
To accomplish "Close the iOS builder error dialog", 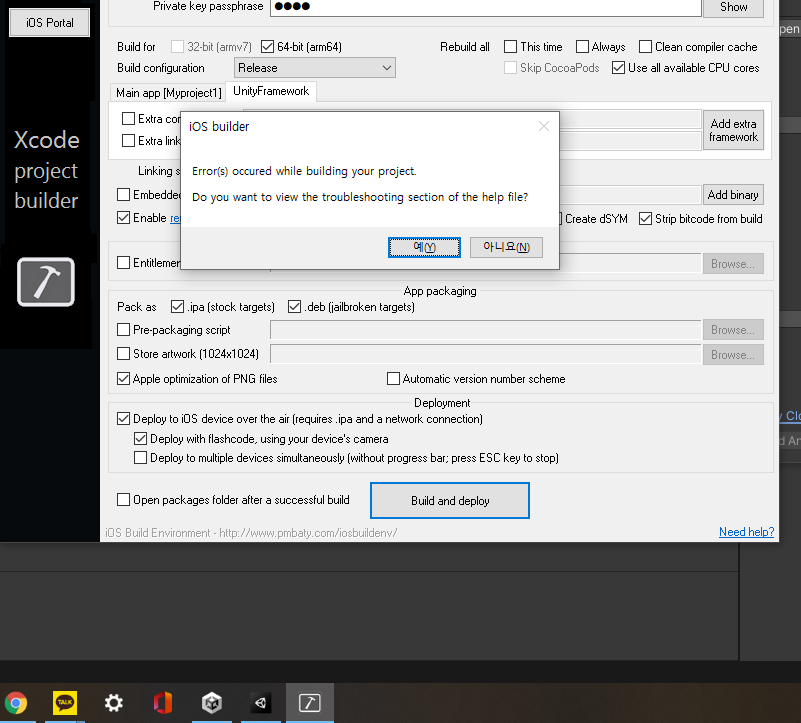I will pyautogui.click(x=544, y=126).
